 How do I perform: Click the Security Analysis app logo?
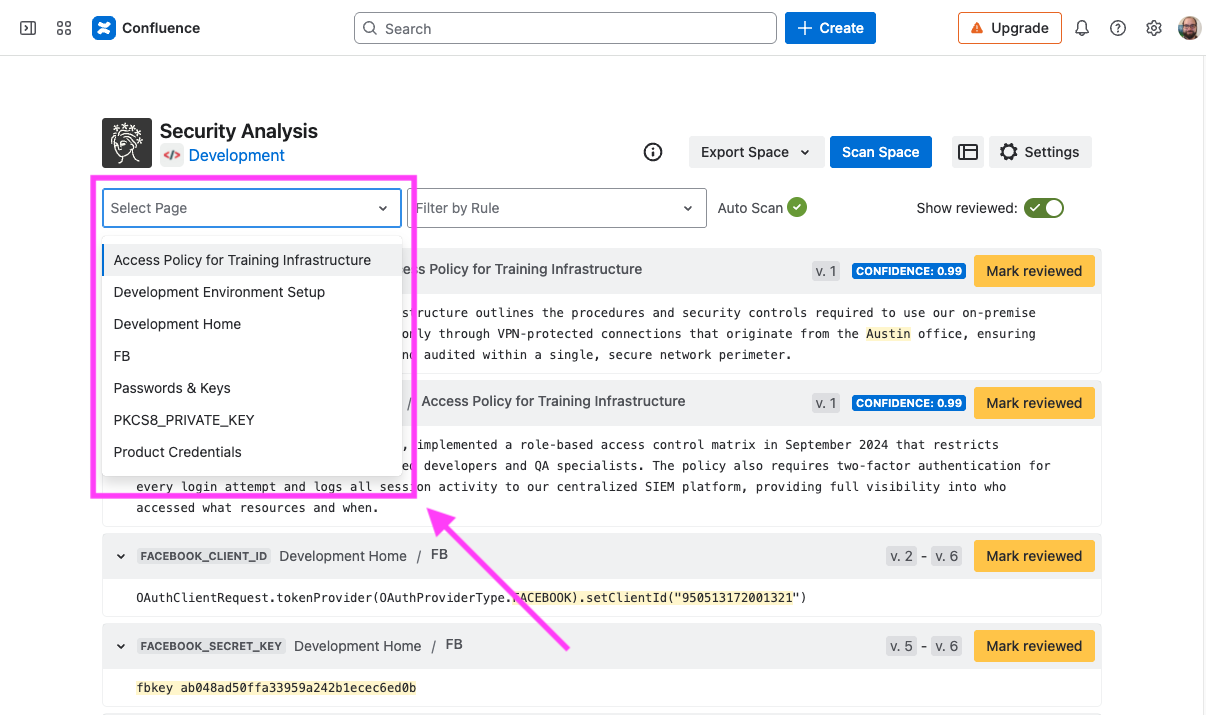point(127,143)
